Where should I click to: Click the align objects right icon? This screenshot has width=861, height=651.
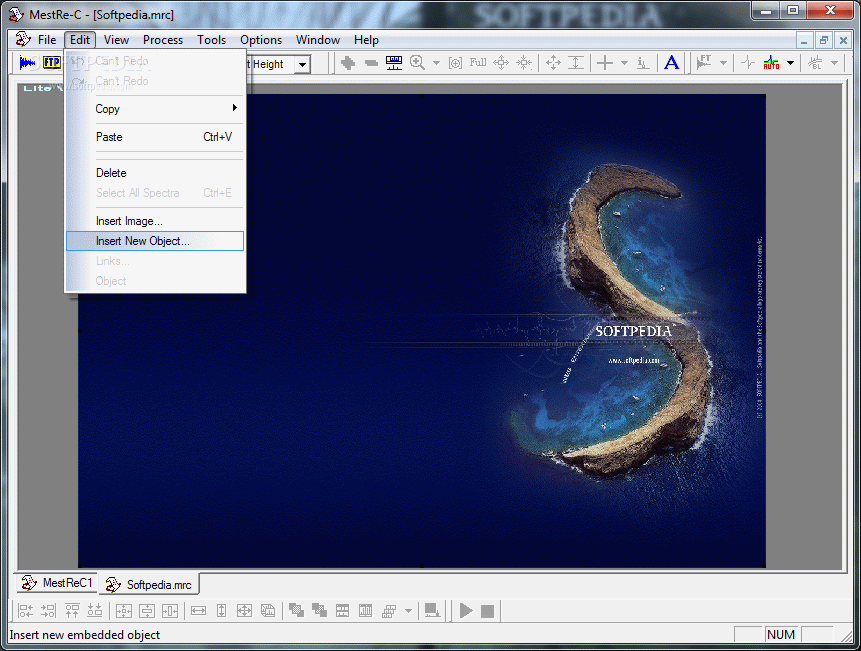click(48, 611)
